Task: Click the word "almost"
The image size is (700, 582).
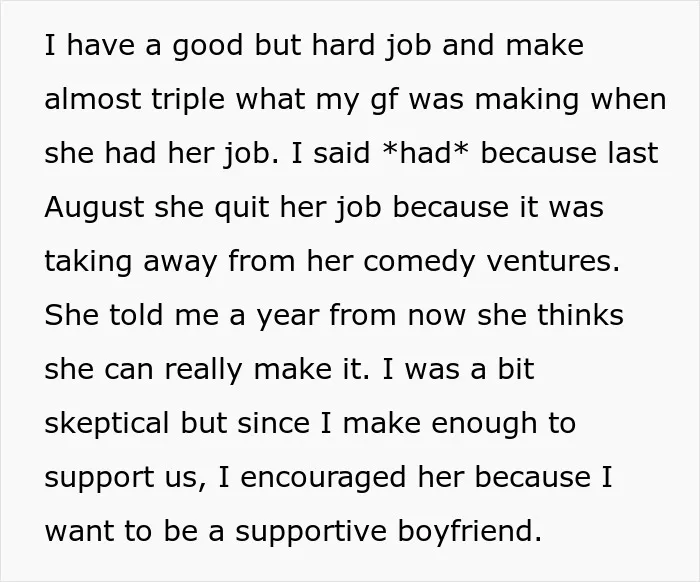Action: [92, 99]
